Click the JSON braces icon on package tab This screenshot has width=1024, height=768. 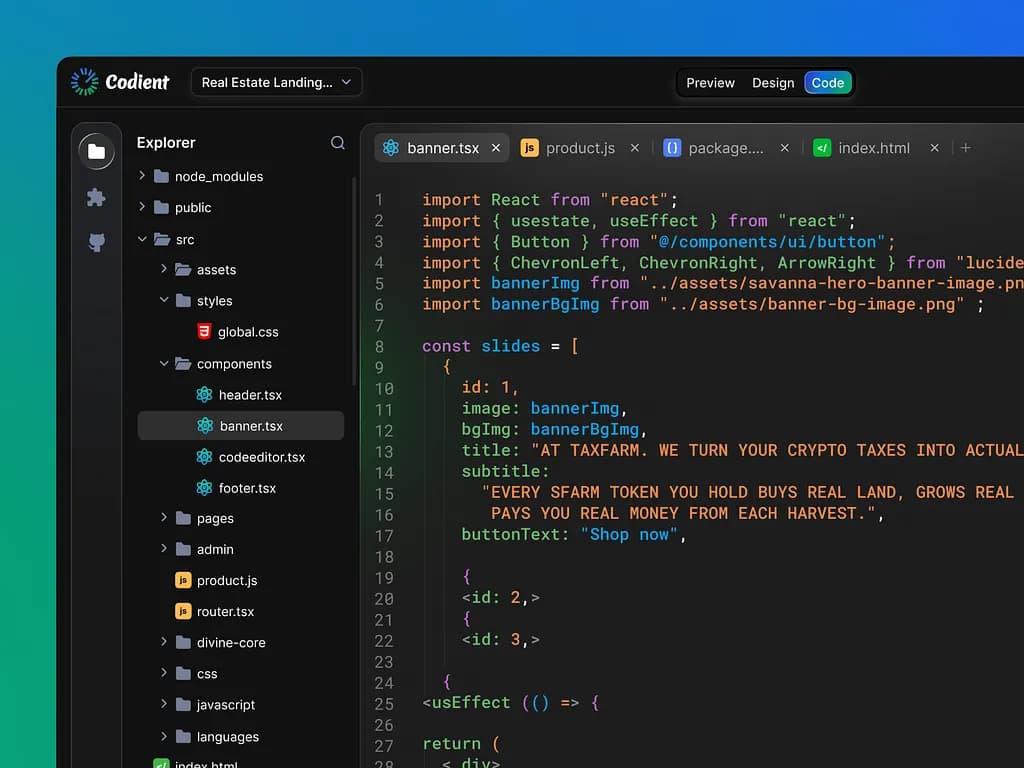[671, 147]
